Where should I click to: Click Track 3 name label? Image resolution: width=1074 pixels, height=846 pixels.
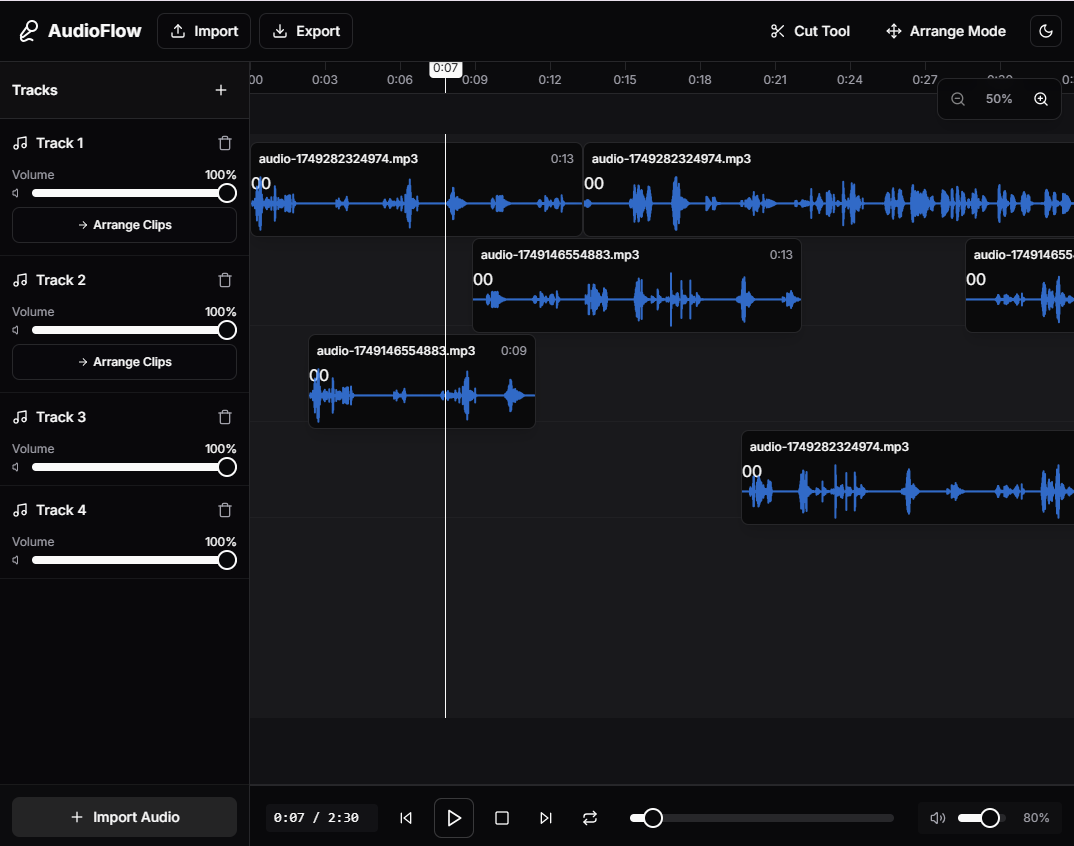[61, 416]
